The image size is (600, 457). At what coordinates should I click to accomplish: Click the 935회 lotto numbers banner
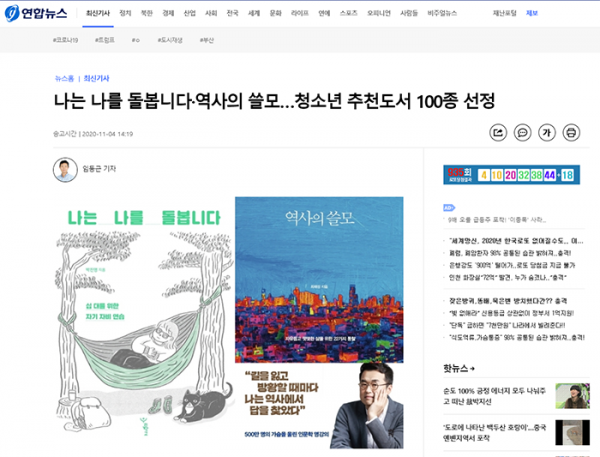(509, 175)
